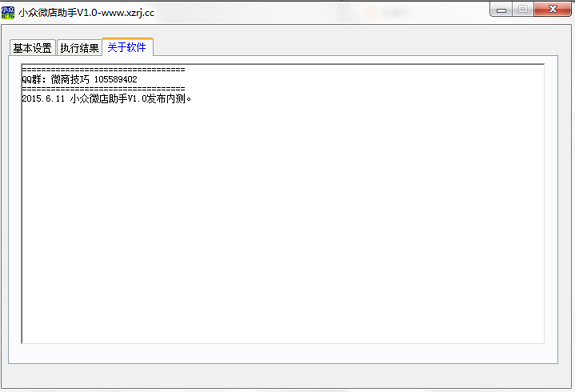
Task: Click the 2015.6.11 release note line
Action: [x=106, y=99]
